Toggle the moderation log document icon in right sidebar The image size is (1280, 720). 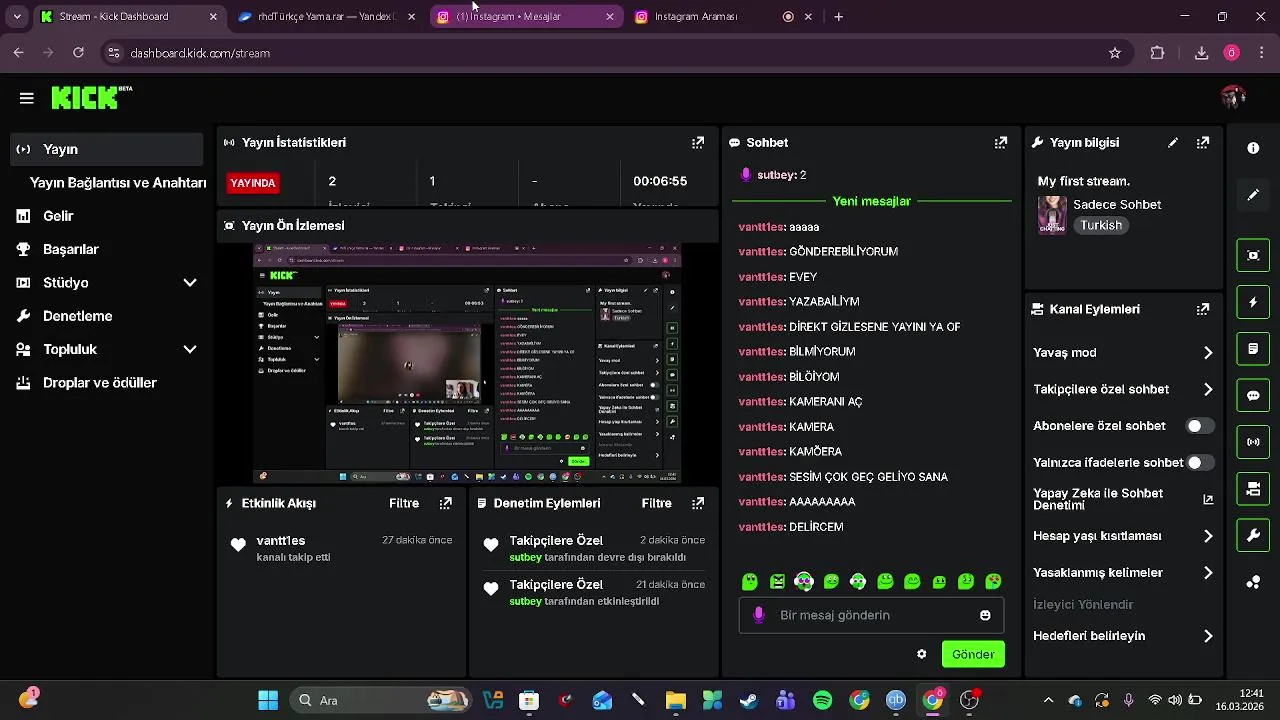pos(1253,349)
